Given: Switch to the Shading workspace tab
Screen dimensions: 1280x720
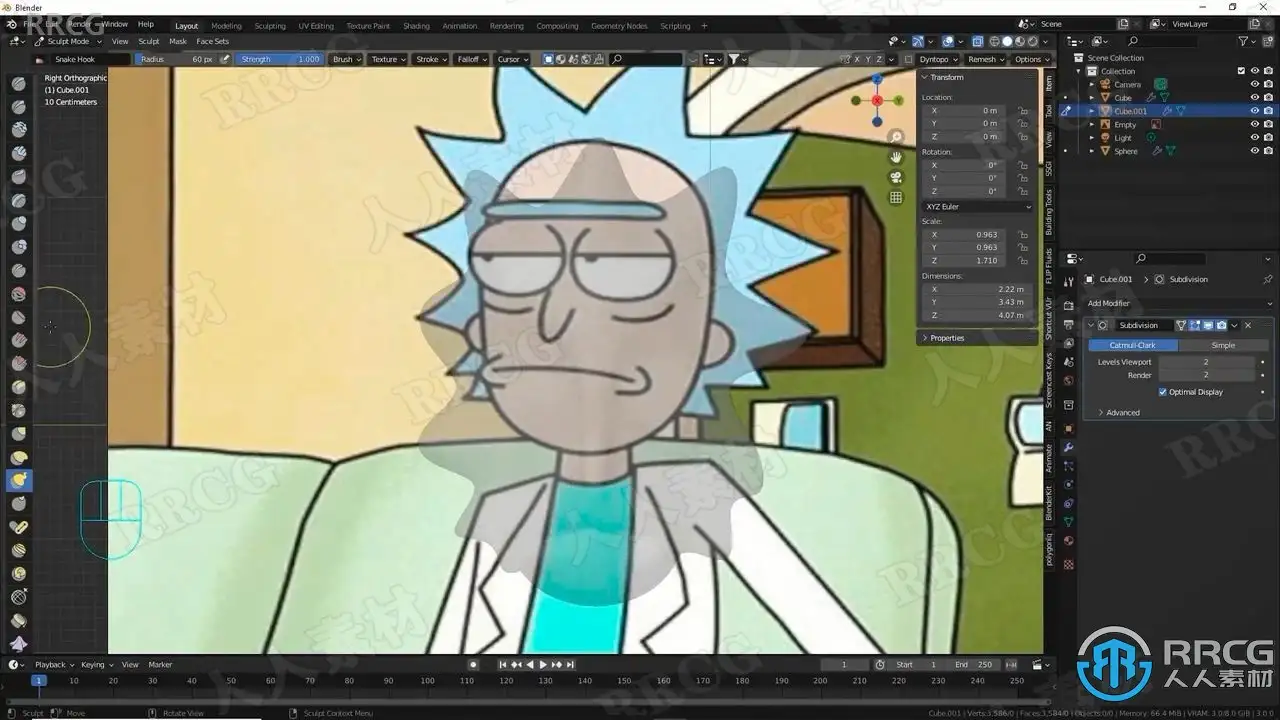Looking at the screenshot, I should (x=416, y=26).
